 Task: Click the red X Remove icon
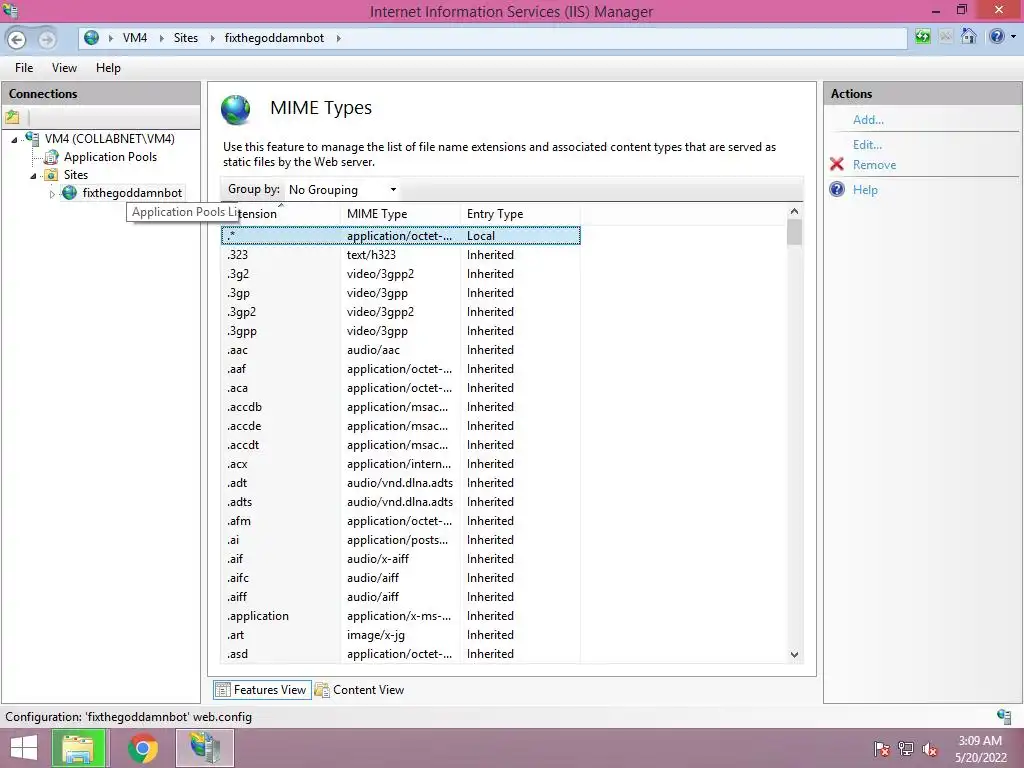(837, 164)
